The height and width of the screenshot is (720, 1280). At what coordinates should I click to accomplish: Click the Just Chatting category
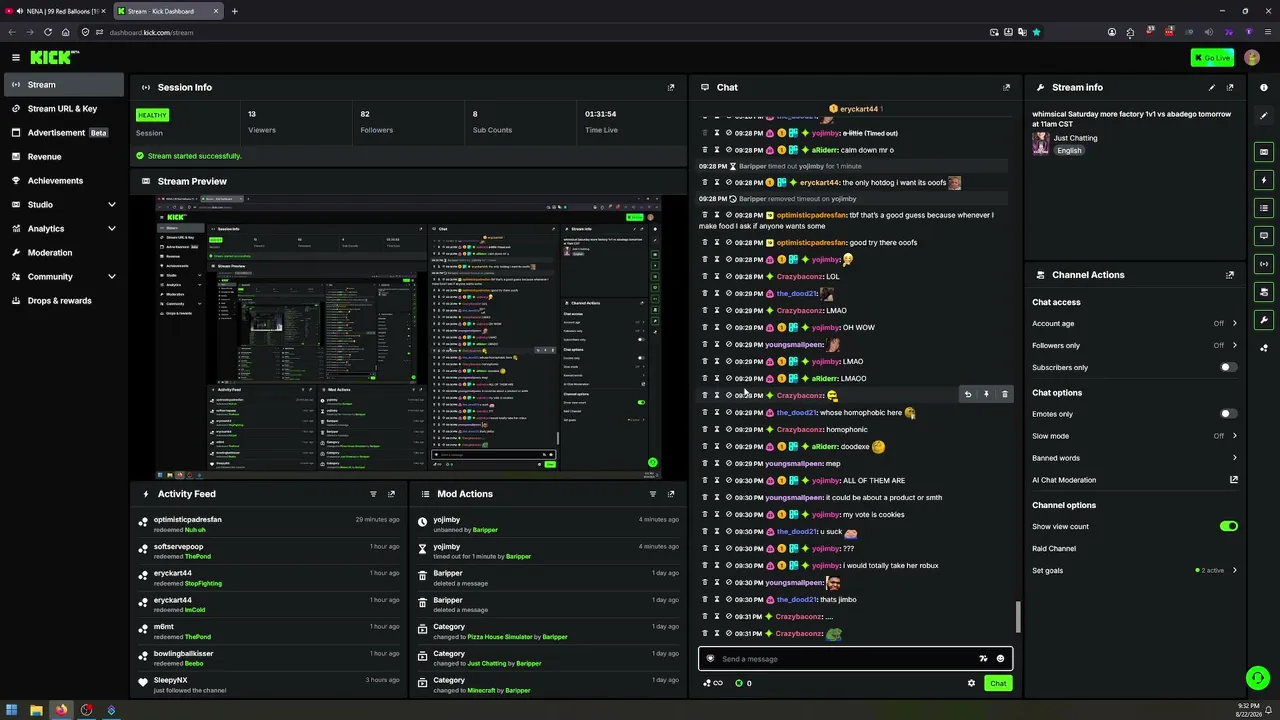(1076, 138)
